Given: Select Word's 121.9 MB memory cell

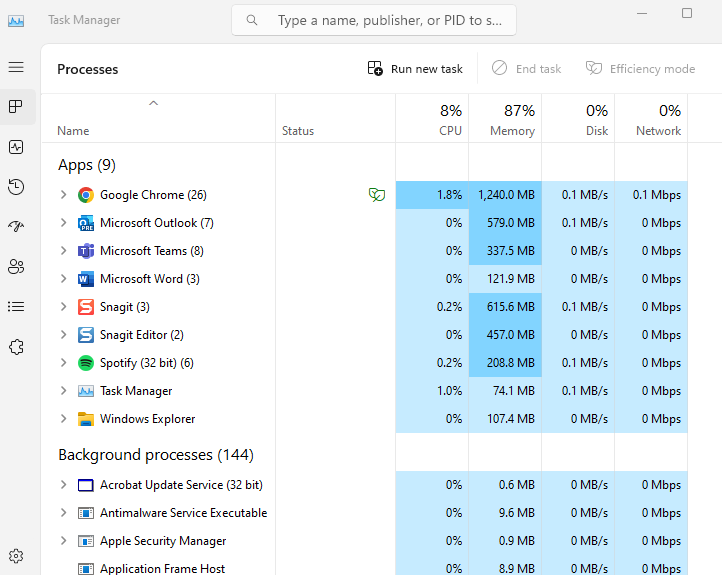Looking at the screenshot, I should [x=505, y=279].
